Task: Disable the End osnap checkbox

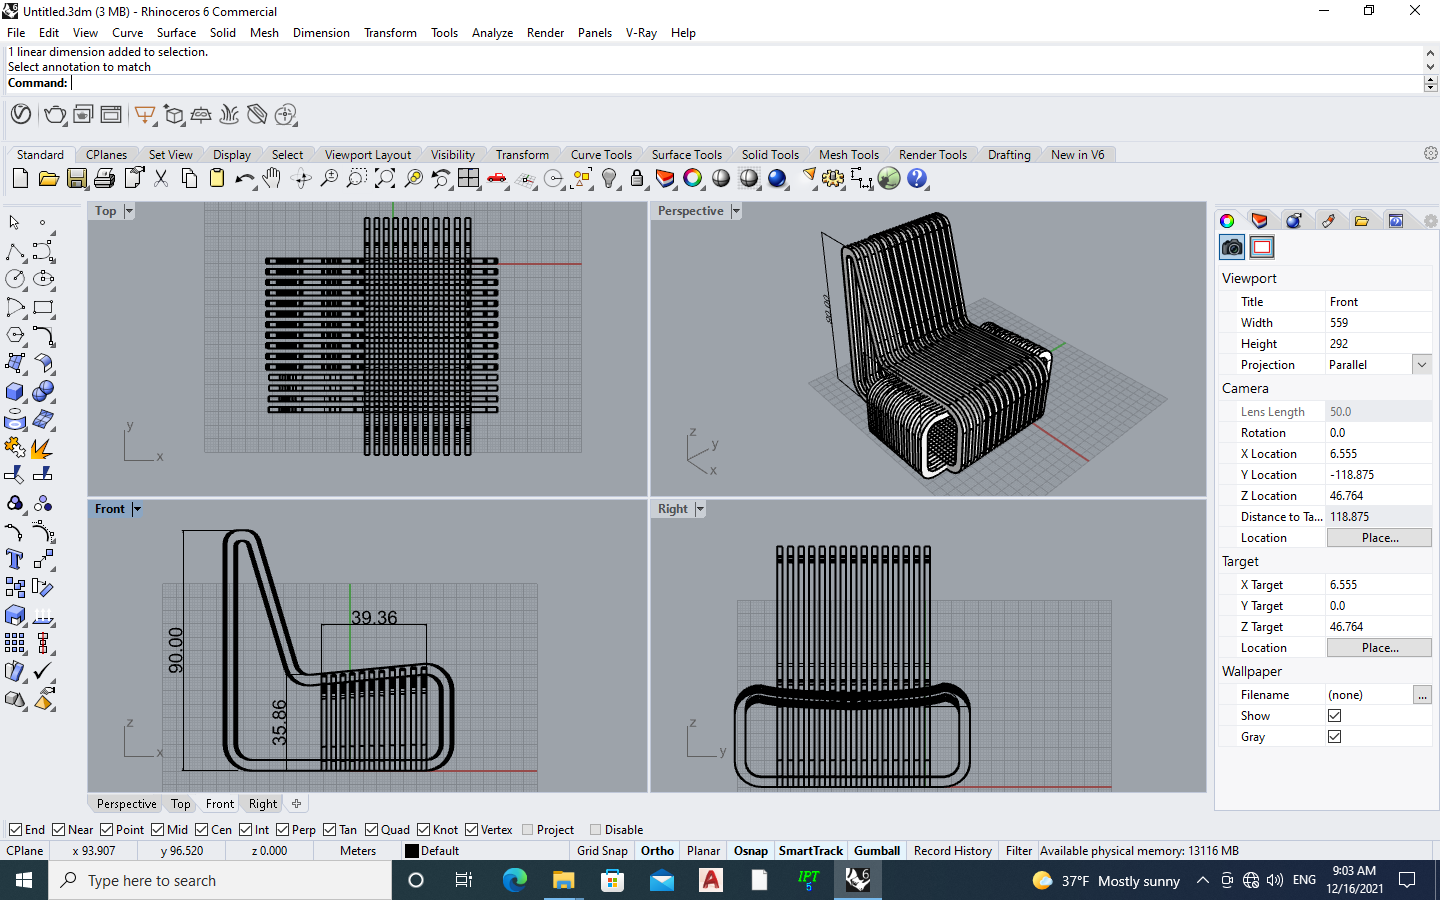Action: pos(16,830)
